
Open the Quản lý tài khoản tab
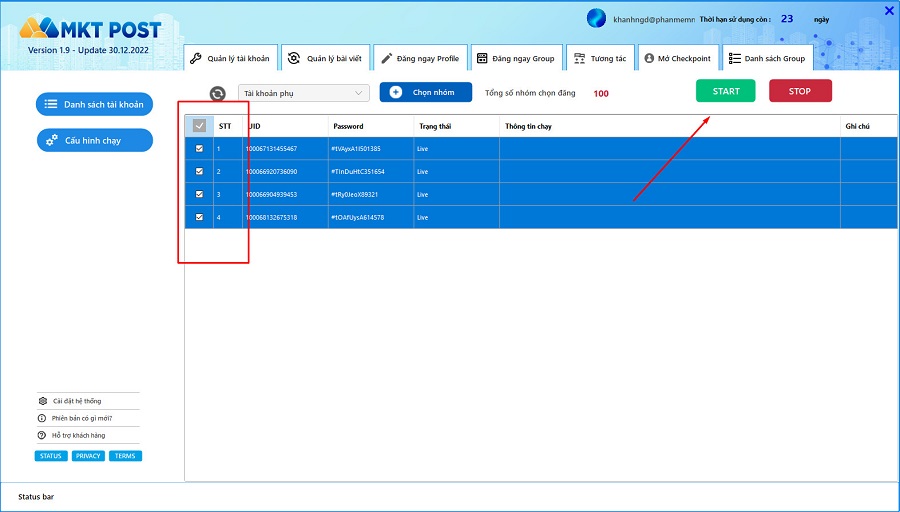tap(231, 58)
